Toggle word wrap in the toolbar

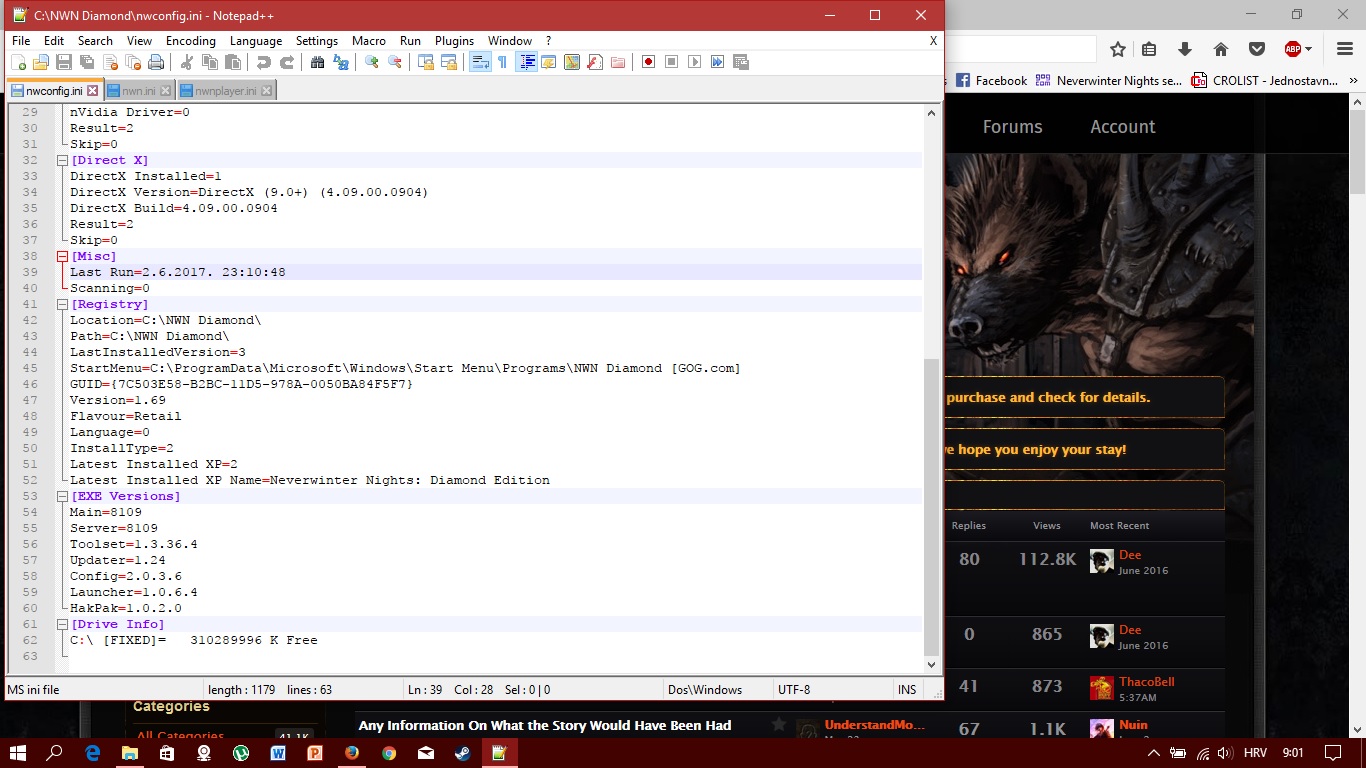pos(480,62)
